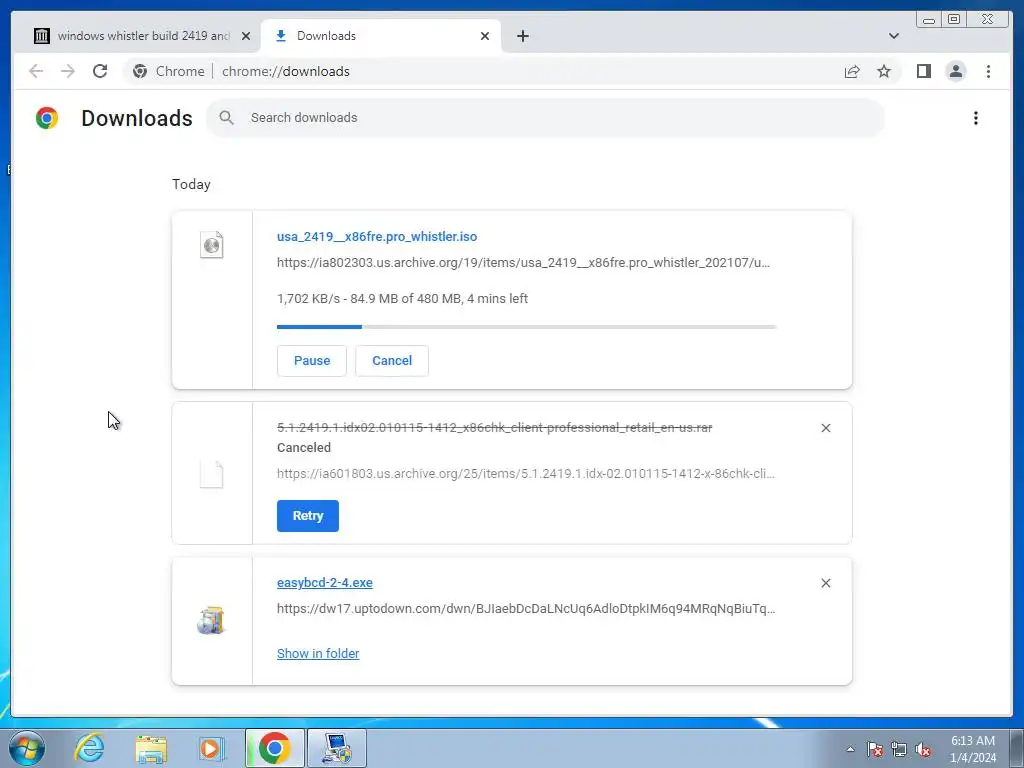Switch to the windows whistler build 2419 tab
This screenshot has width=1024, height=768.
coord(143,36)
